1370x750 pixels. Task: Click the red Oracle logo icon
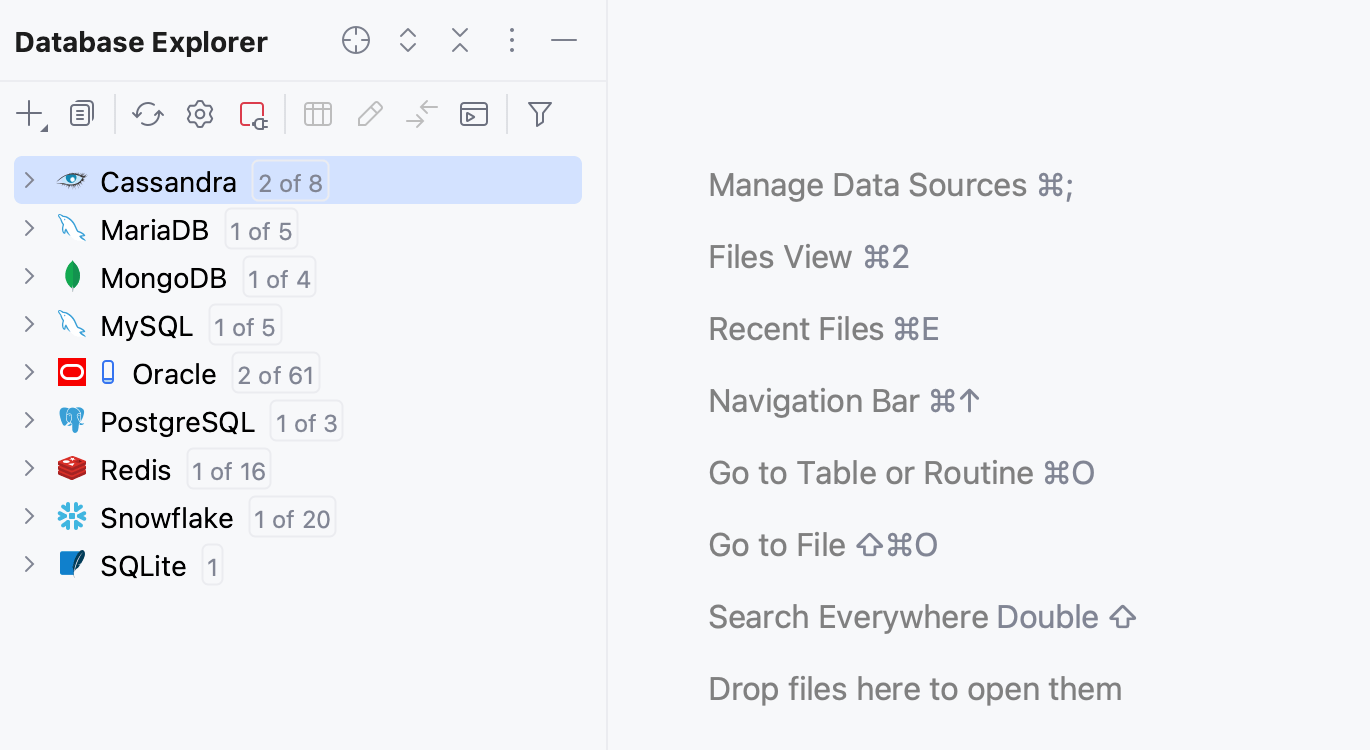point(72,373)
